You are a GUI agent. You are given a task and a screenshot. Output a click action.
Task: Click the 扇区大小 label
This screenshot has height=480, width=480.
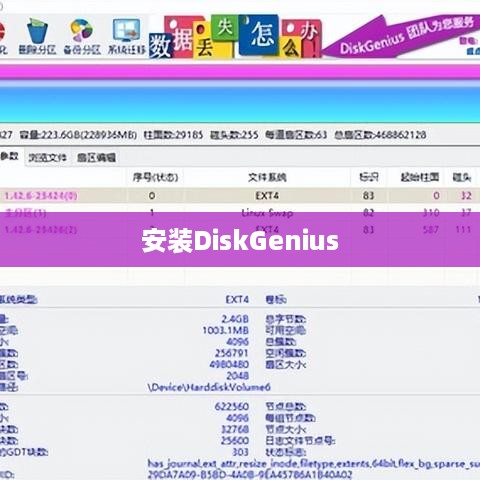(286, 364)
